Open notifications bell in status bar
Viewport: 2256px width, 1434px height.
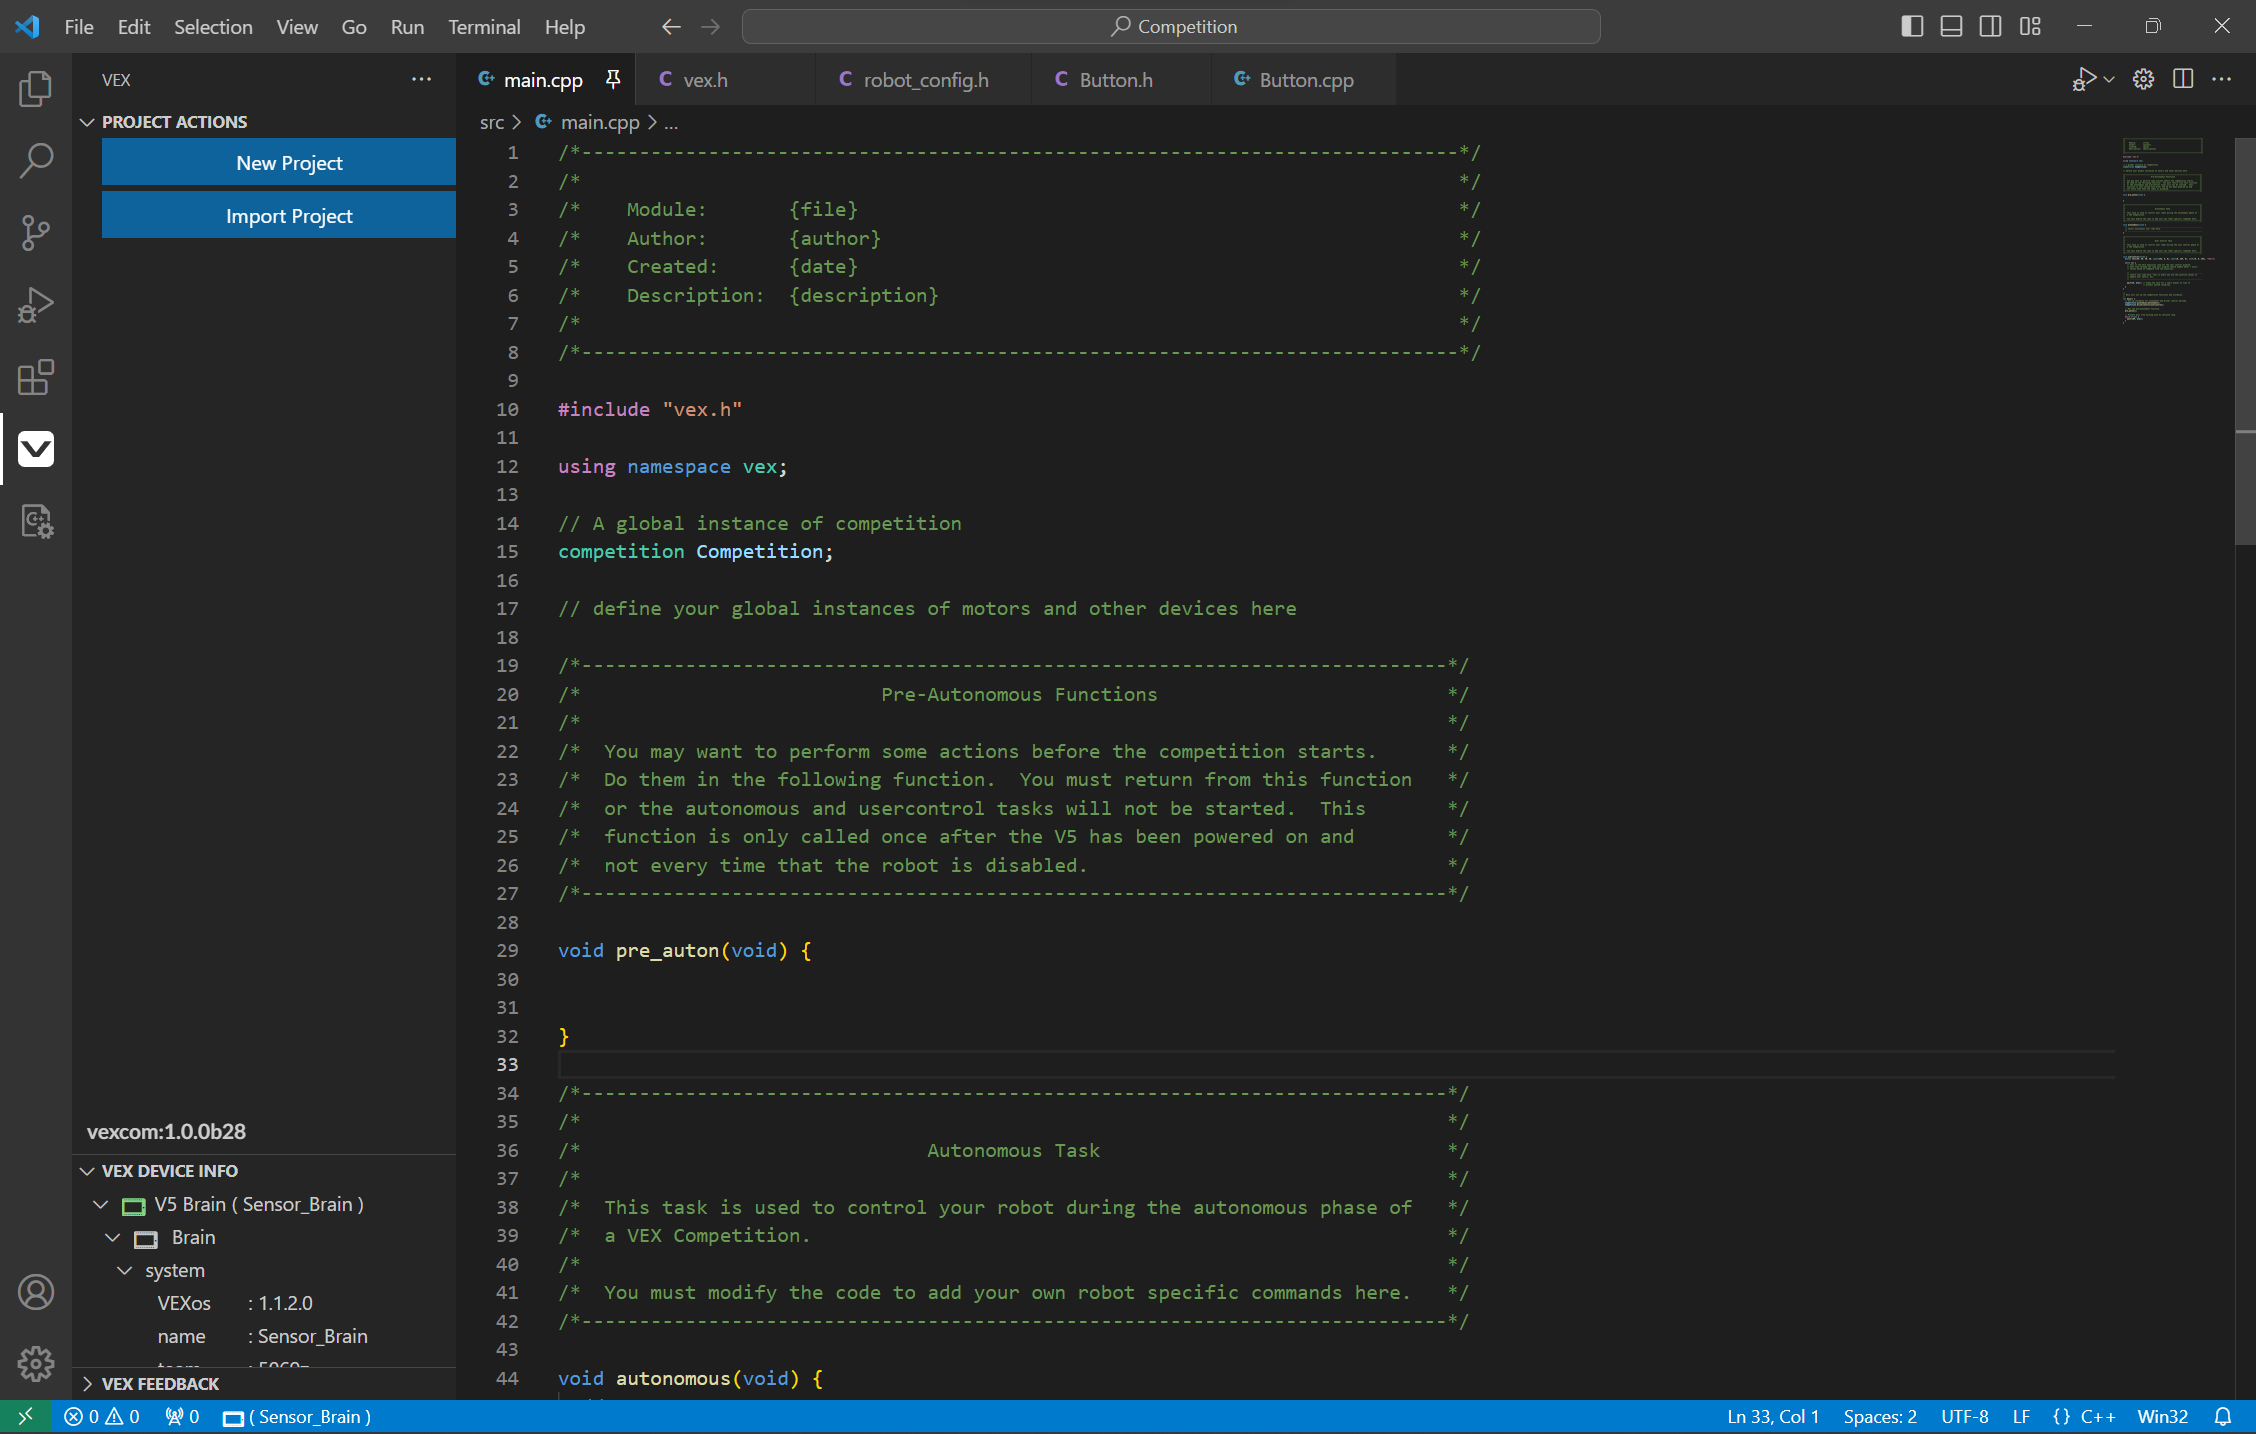[x=2223, y=1416]
